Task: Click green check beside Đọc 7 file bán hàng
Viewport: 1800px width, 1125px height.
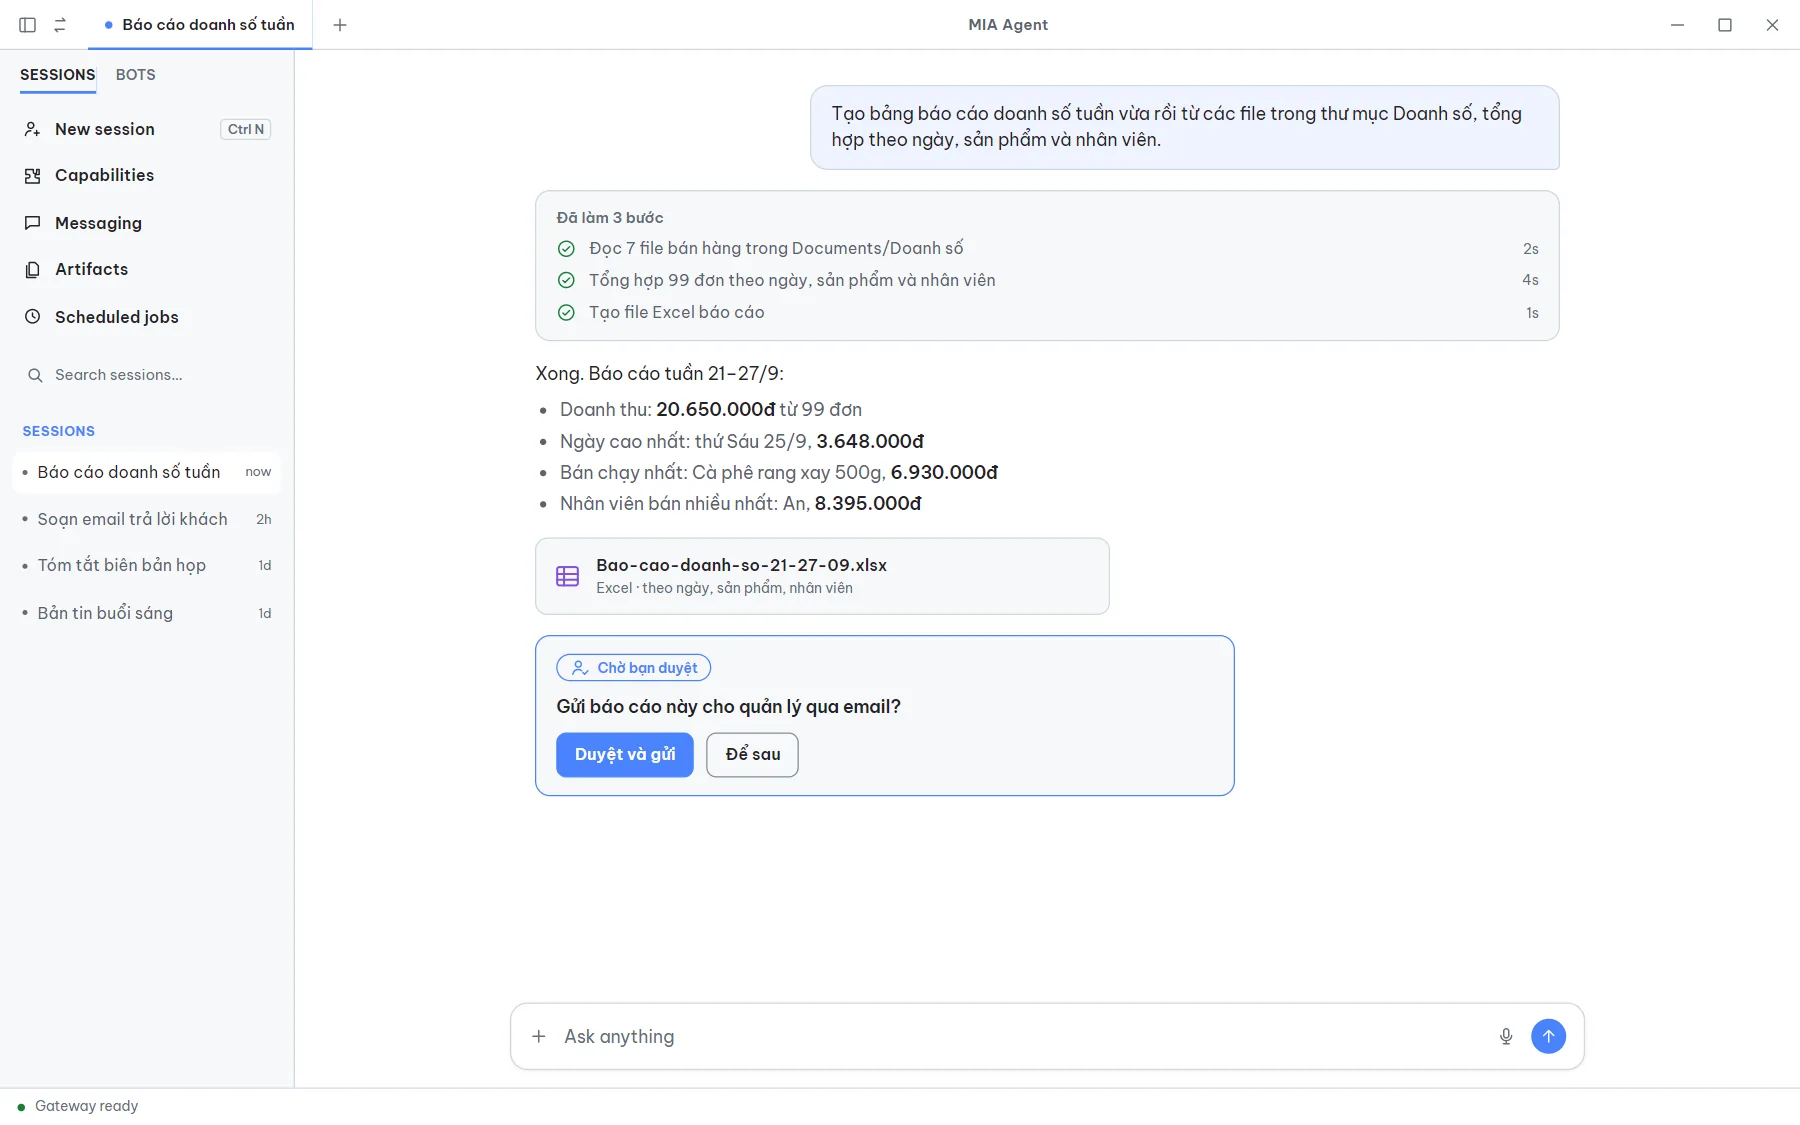Action: tap(566, 249)
